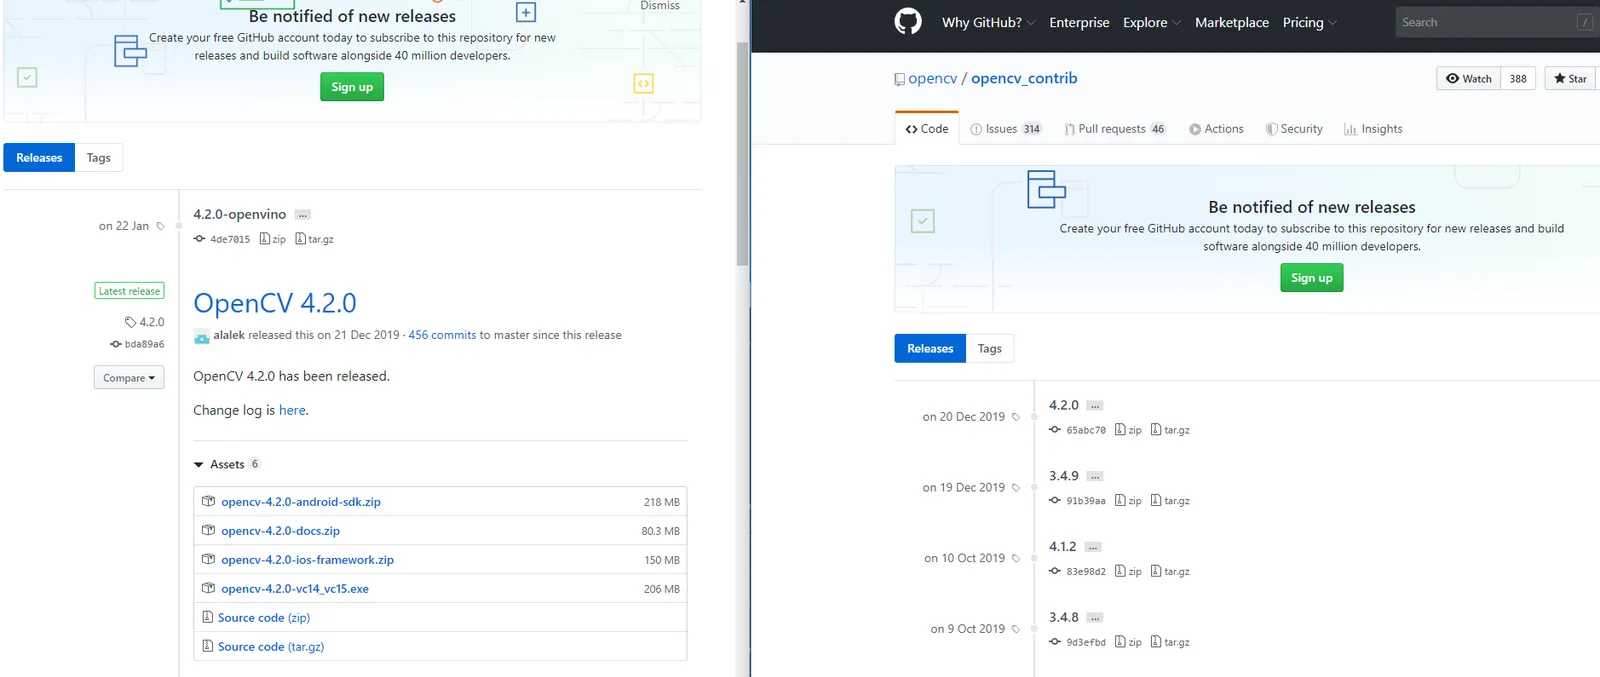Click the 388 watchers count

1518,78
